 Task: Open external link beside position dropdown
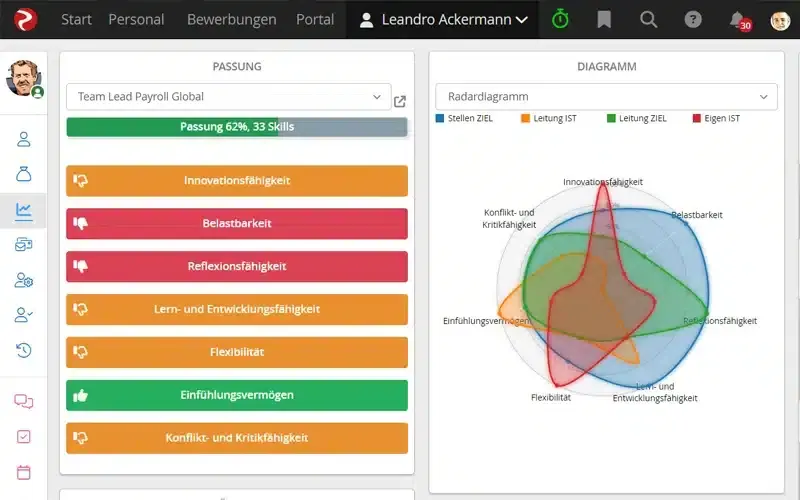(400, 101)
